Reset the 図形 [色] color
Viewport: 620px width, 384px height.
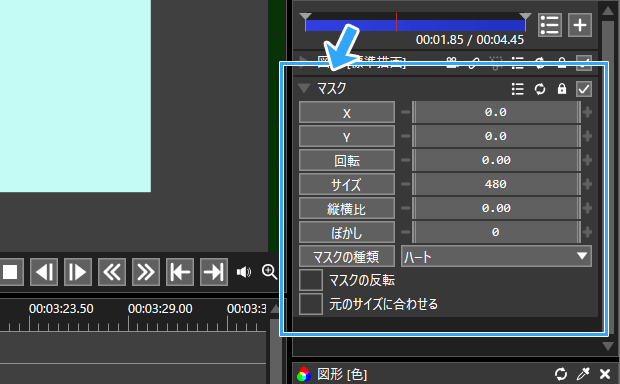pyautogui.click(x=561, y=374)
